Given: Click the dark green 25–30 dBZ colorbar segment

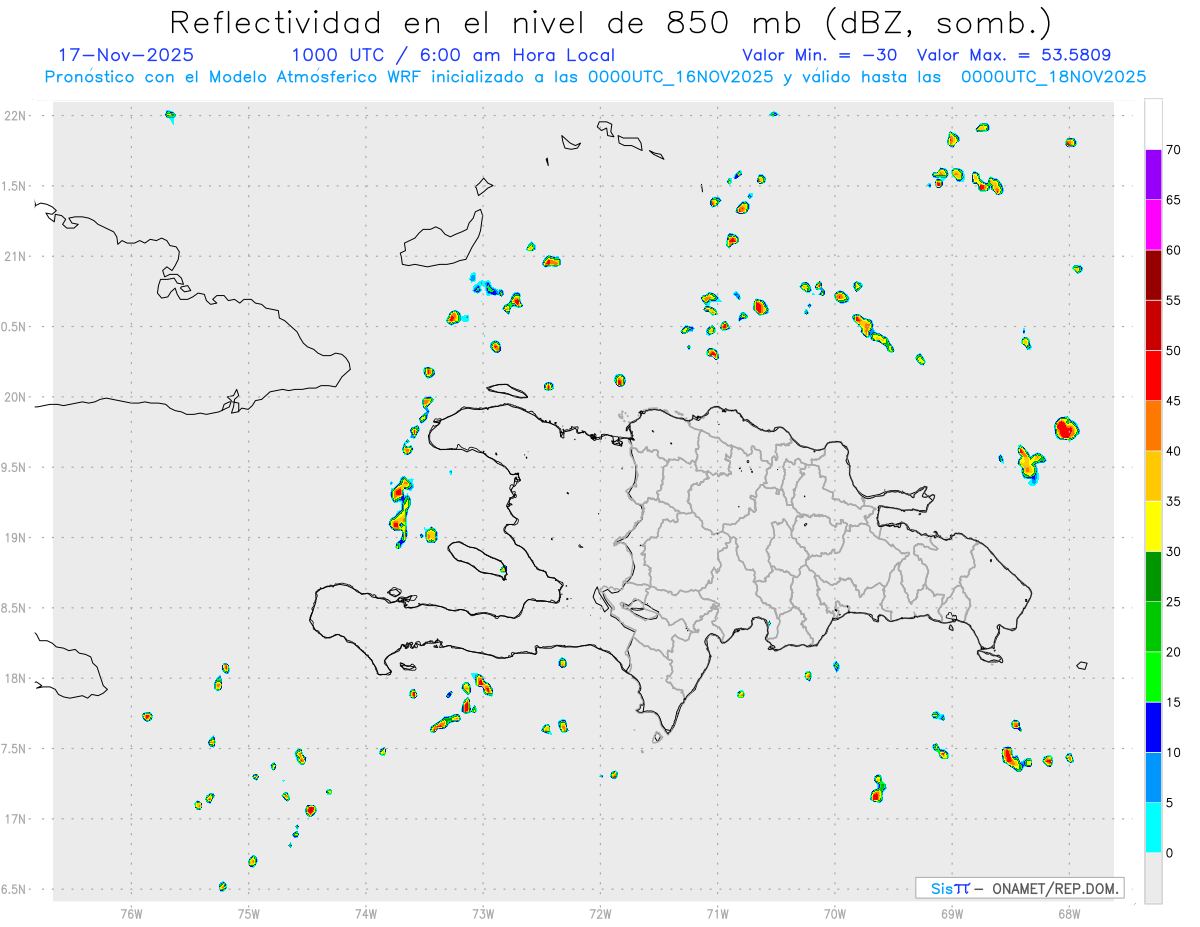Looking at the screenshot, I should pyautogui.click(x=1153, y=576).
